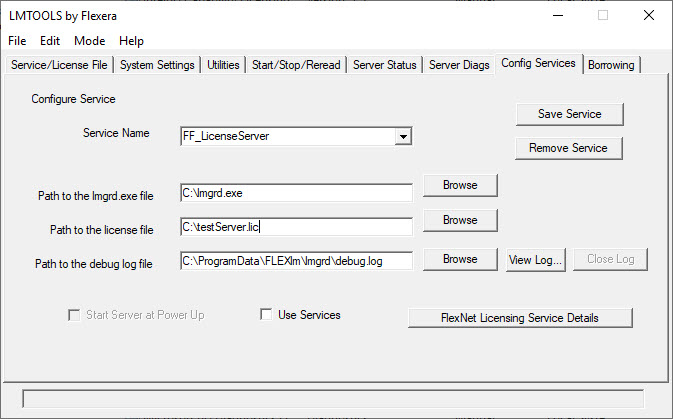
Task: Toggle Start Server at Power Up checkbox
Action: point(74,315)
